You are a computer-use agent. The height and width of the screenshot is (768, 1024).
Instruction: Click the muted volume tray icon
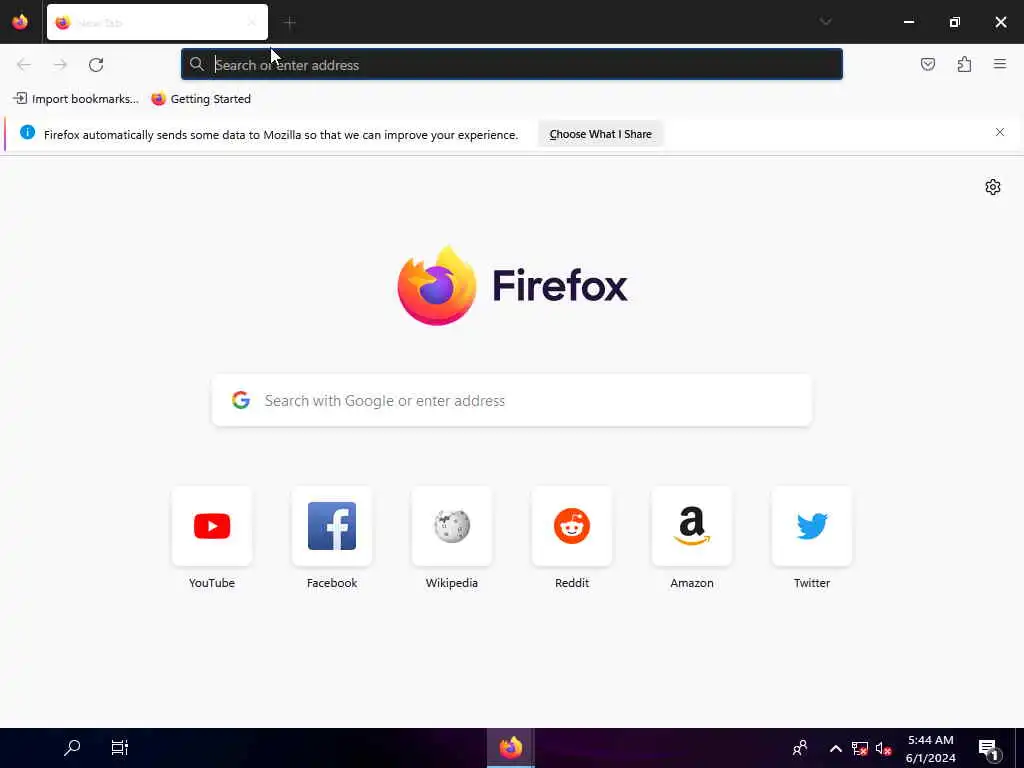click(x=883, y=748)
